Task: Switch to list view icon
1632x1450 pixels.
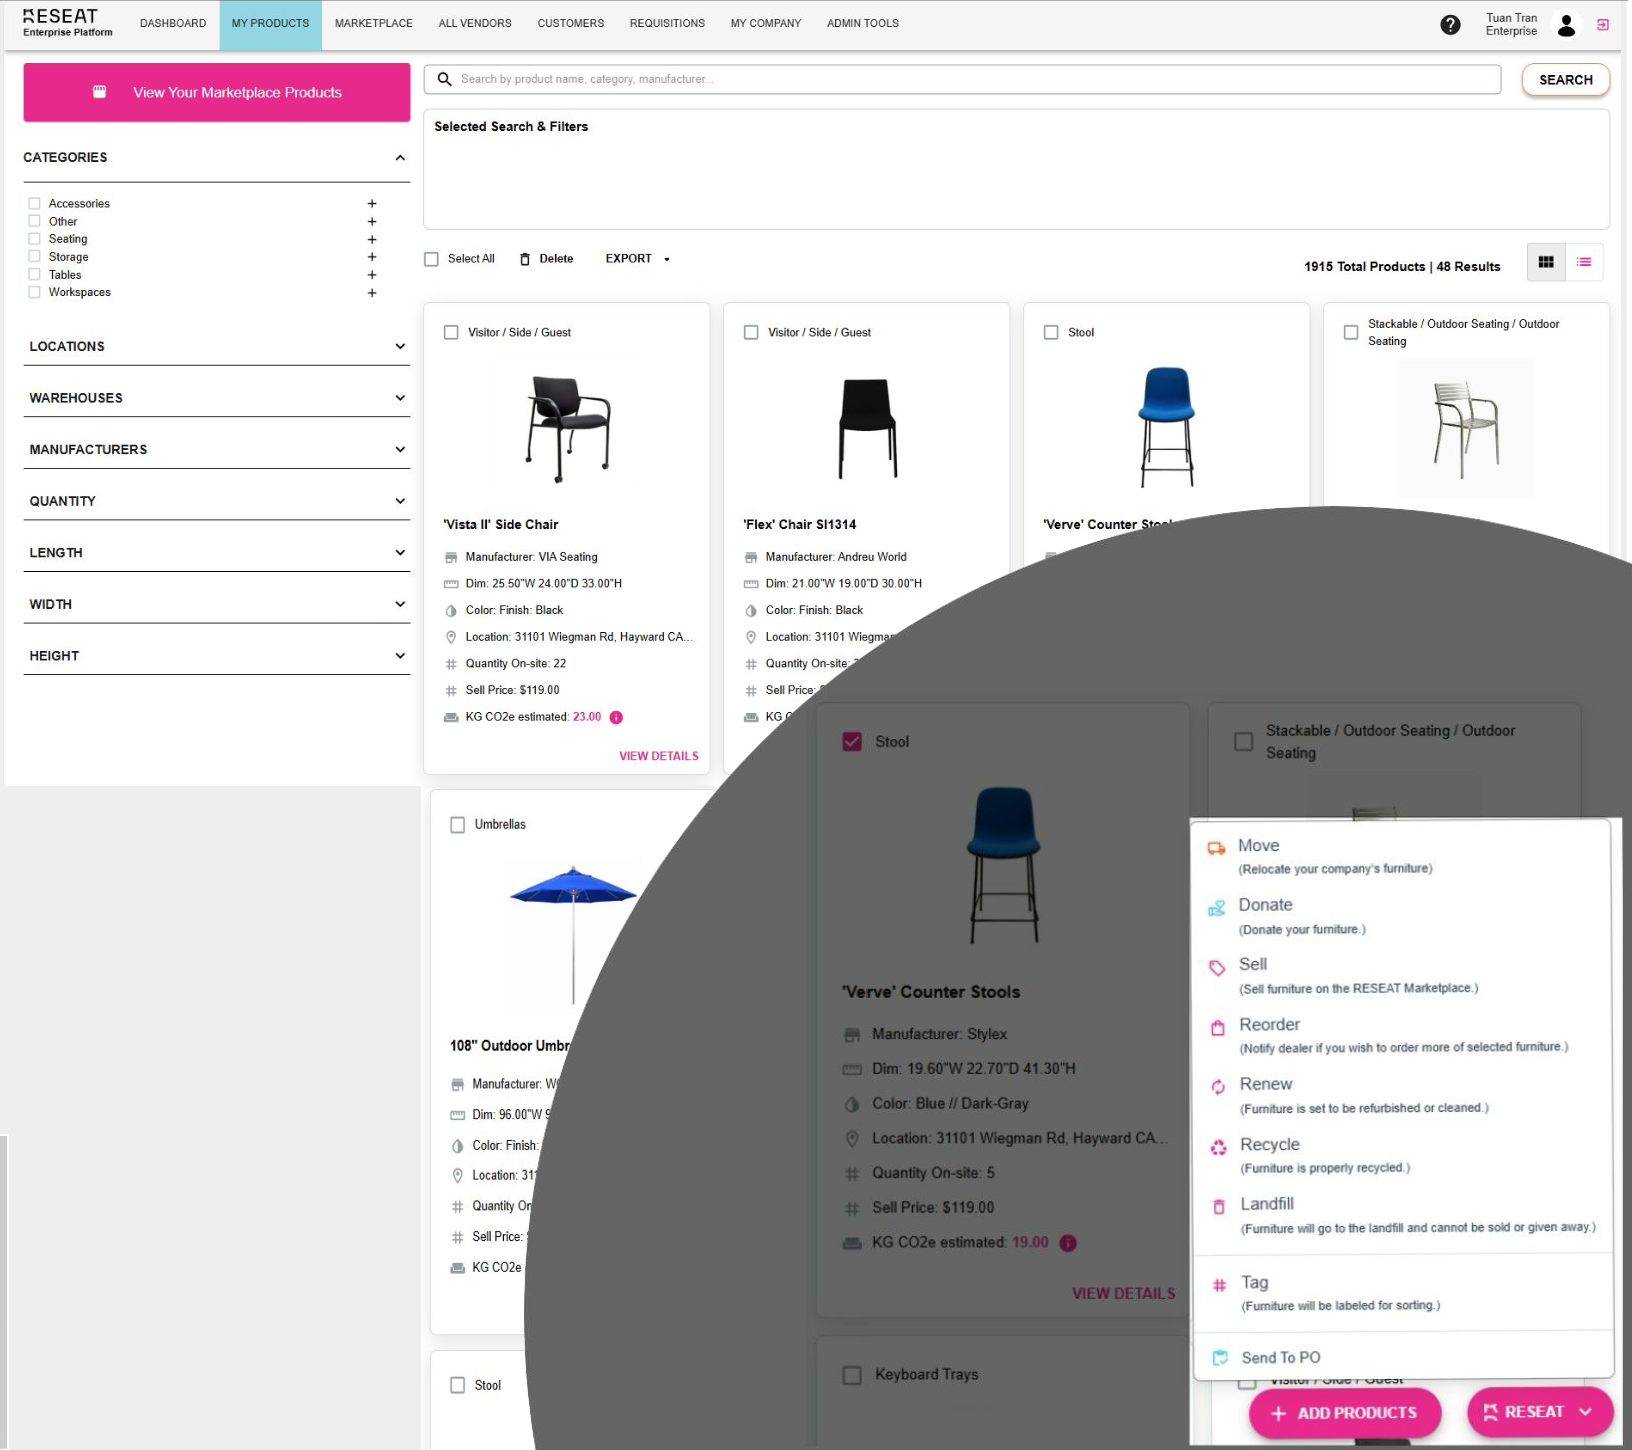Action: coord(1584,262)
